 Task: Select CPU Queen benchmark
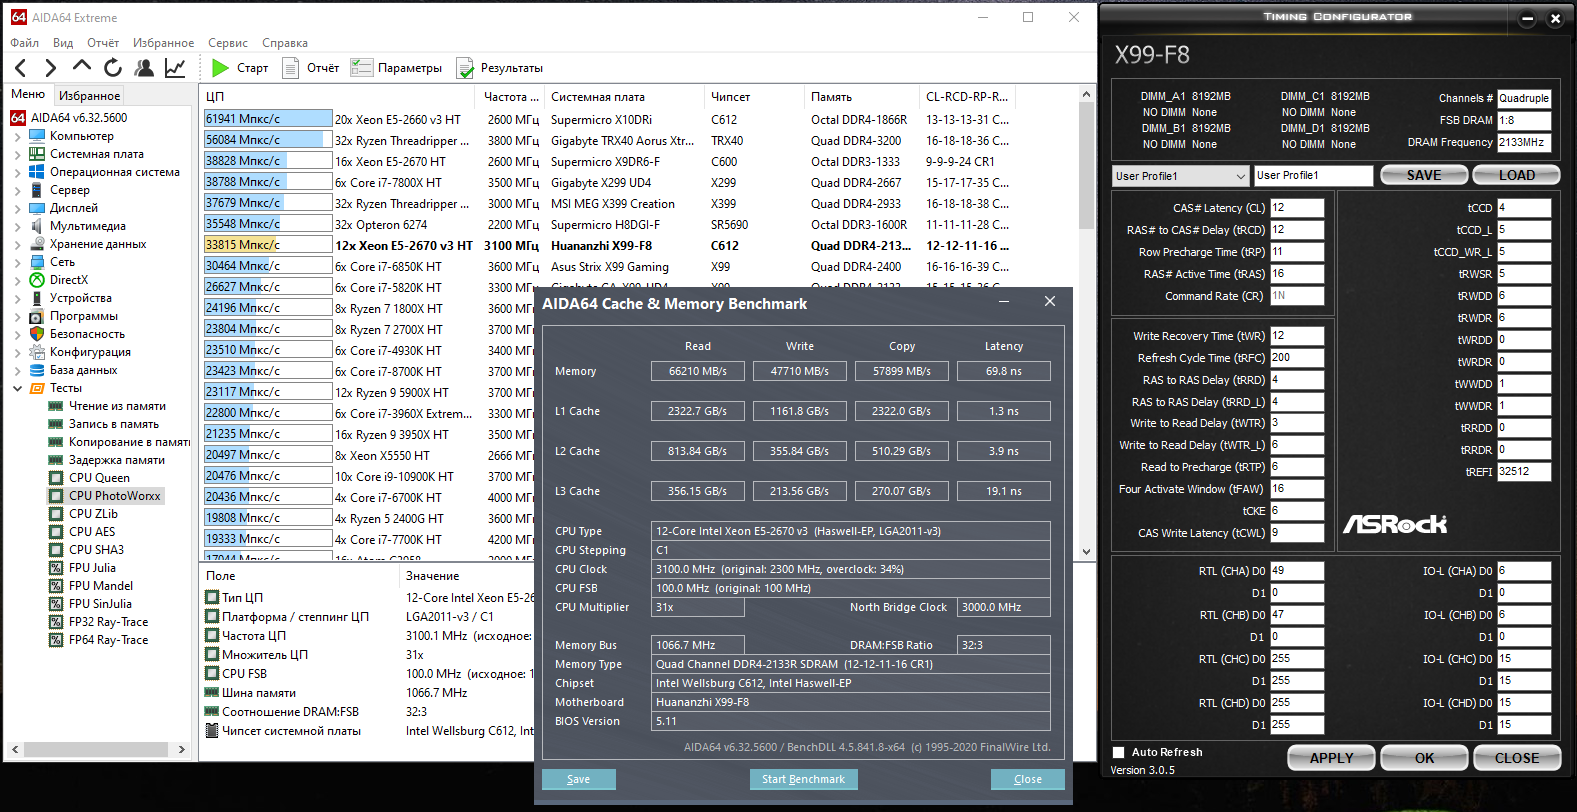(x=99, y=478)
